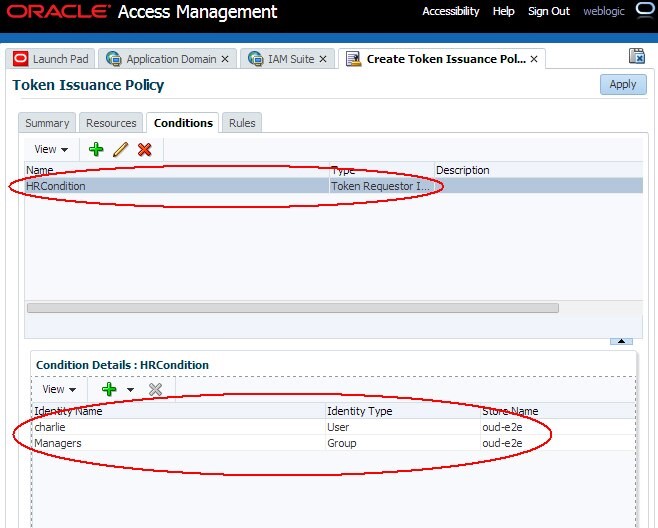Click the Token Requestor I... type cell
Screen dimensions: 658x528
(x=381, y=186)
